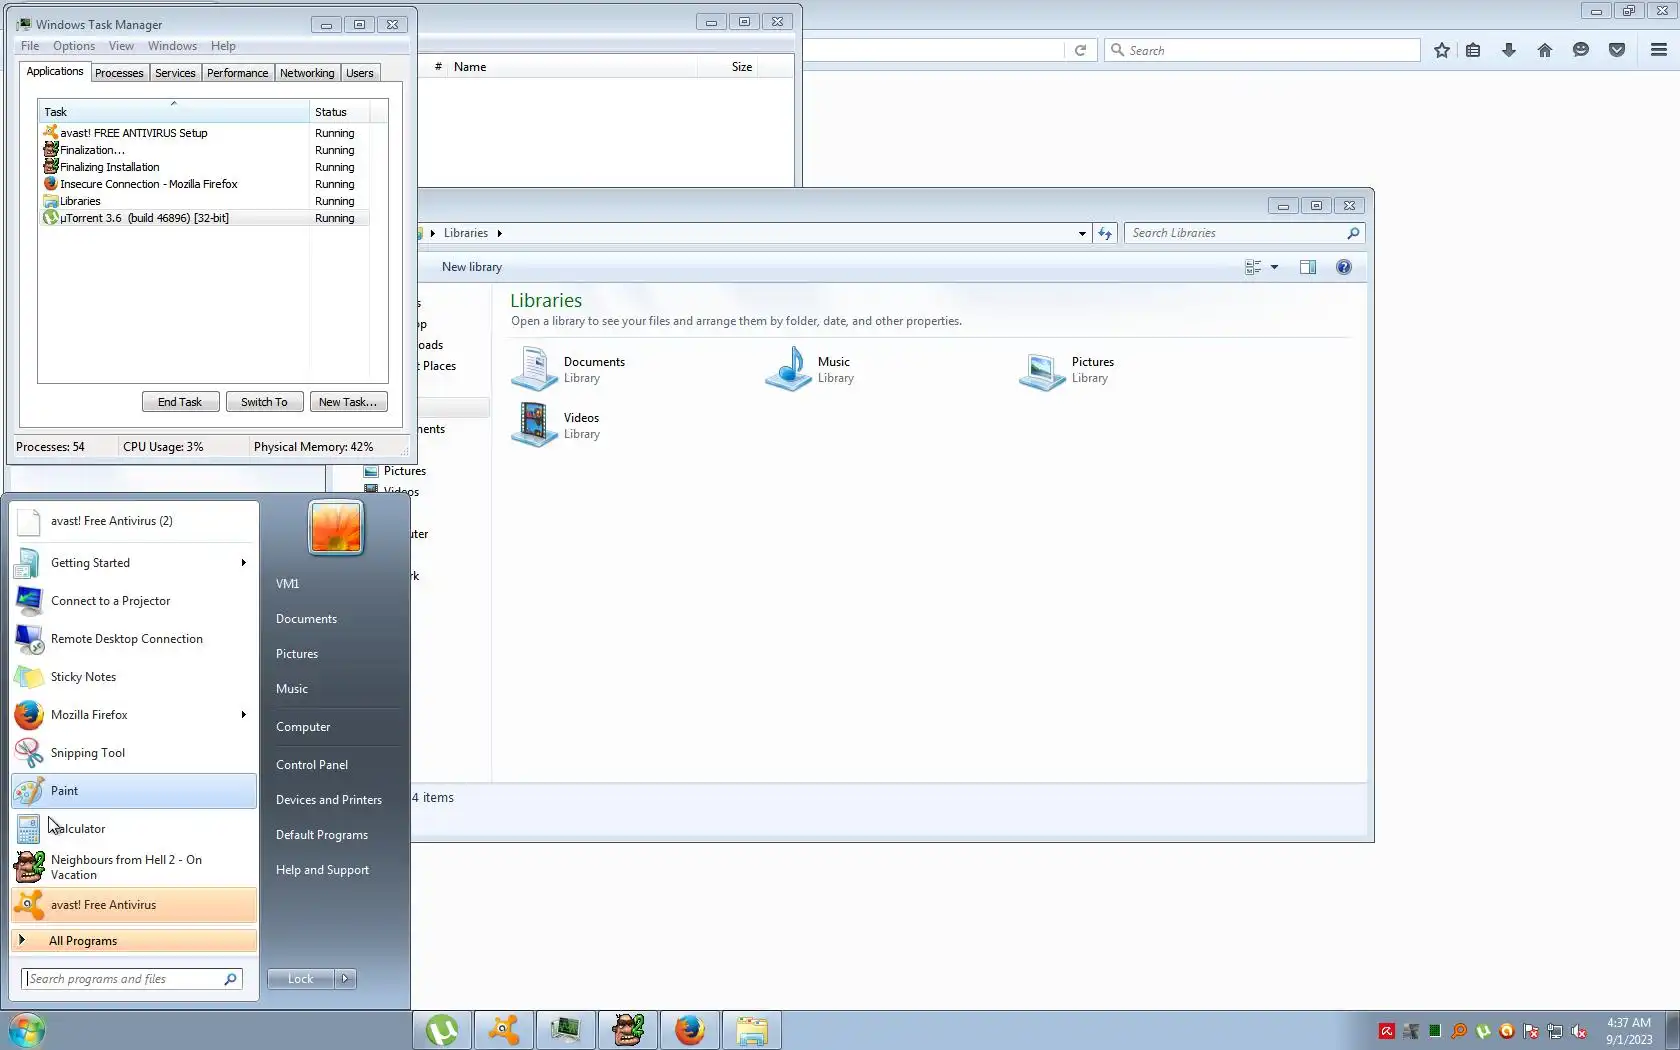Open the Help menu in Task Manager
The width and height of the screenshot is (1680, 1050).
coord(223,46)
